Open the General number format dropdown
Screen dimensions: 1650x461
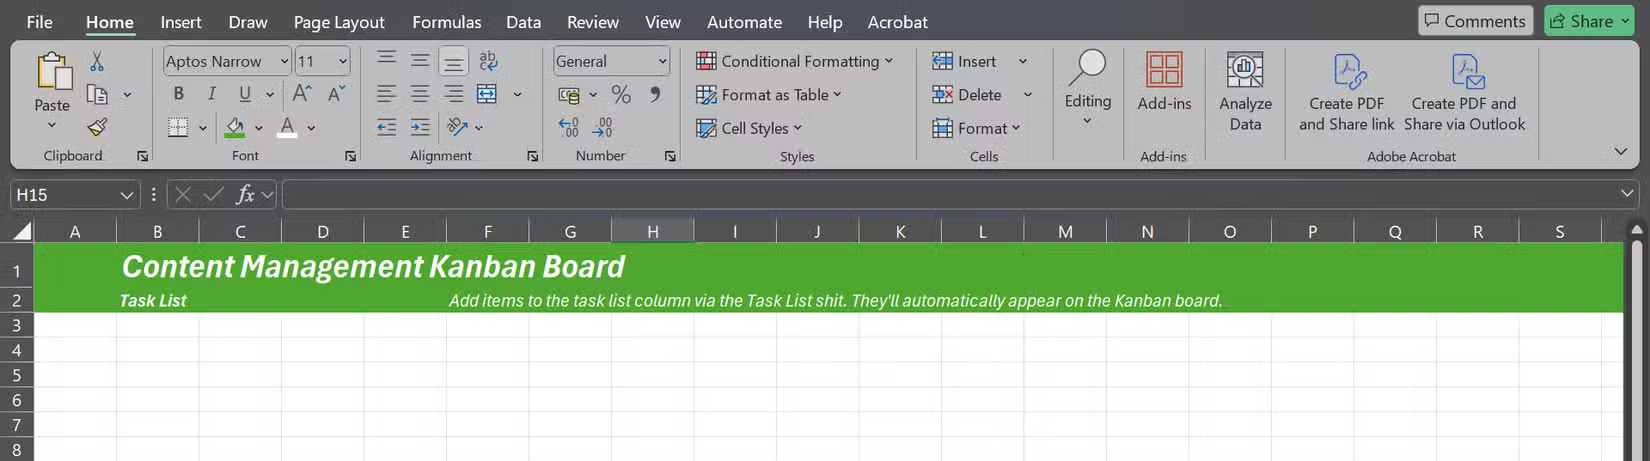pyautogui.click(x=662, y=61)
